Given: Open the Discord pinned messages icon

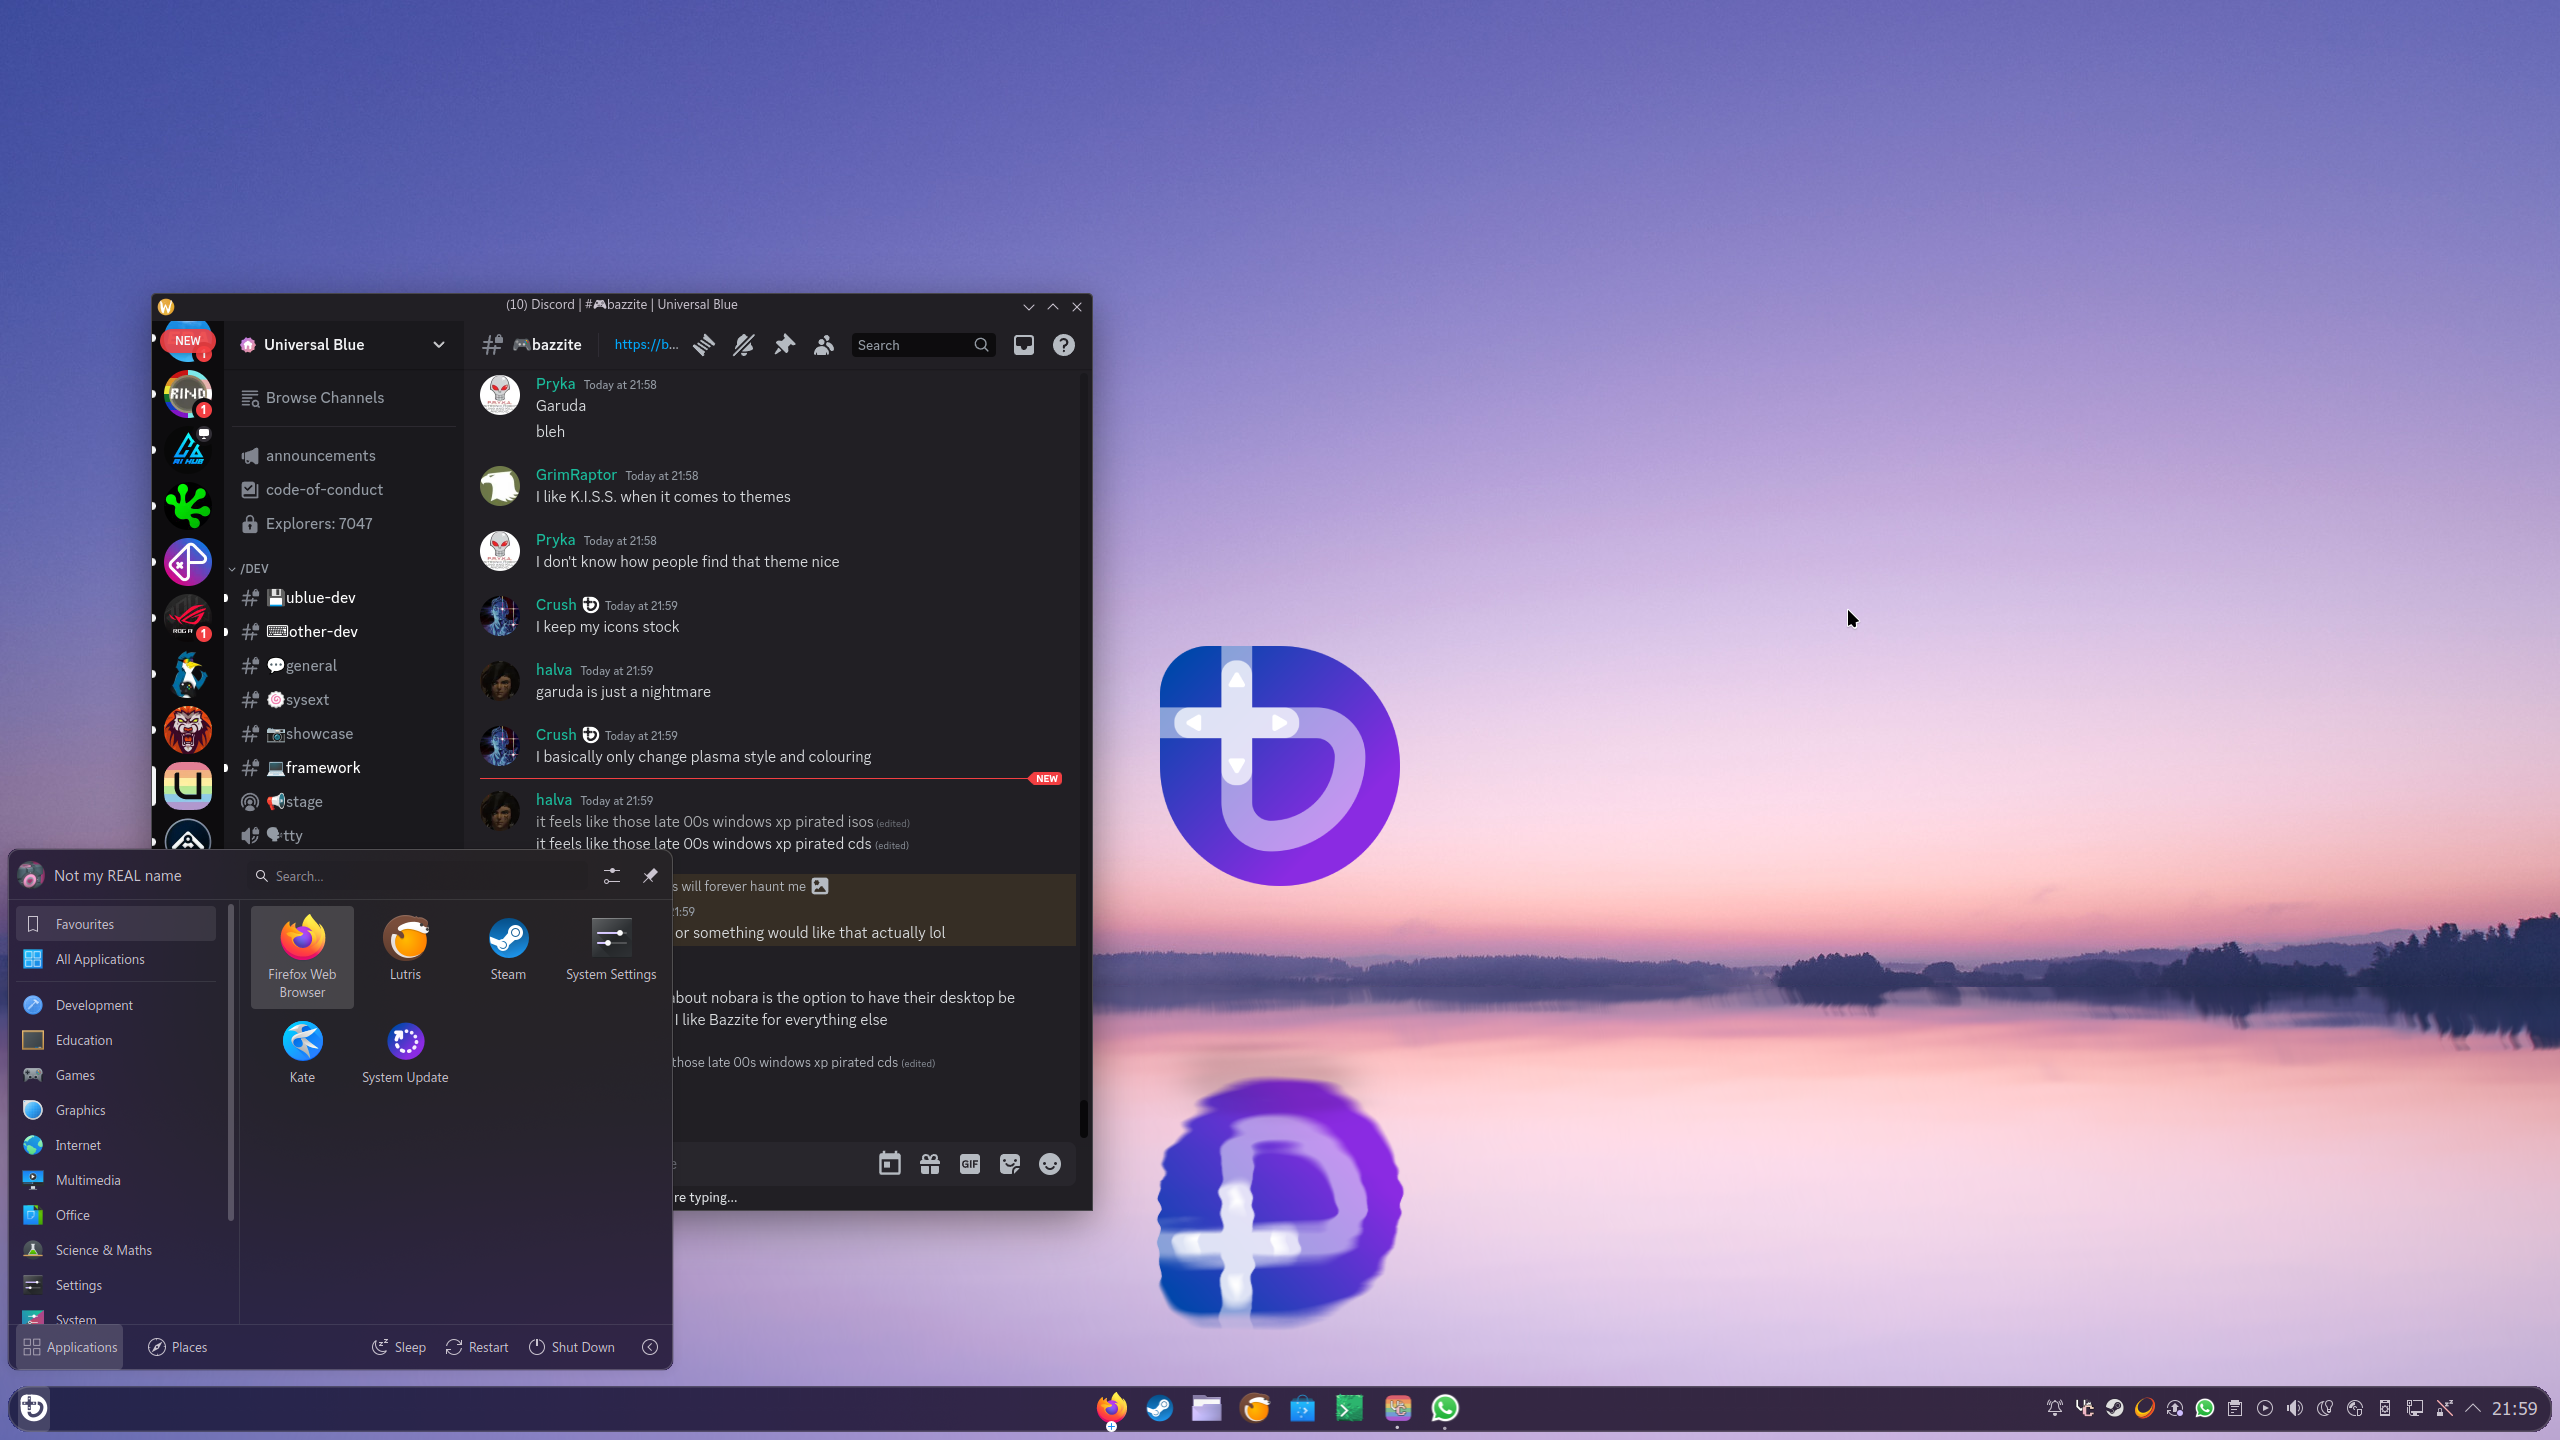Looking at the screenshot, I should 784,345.
